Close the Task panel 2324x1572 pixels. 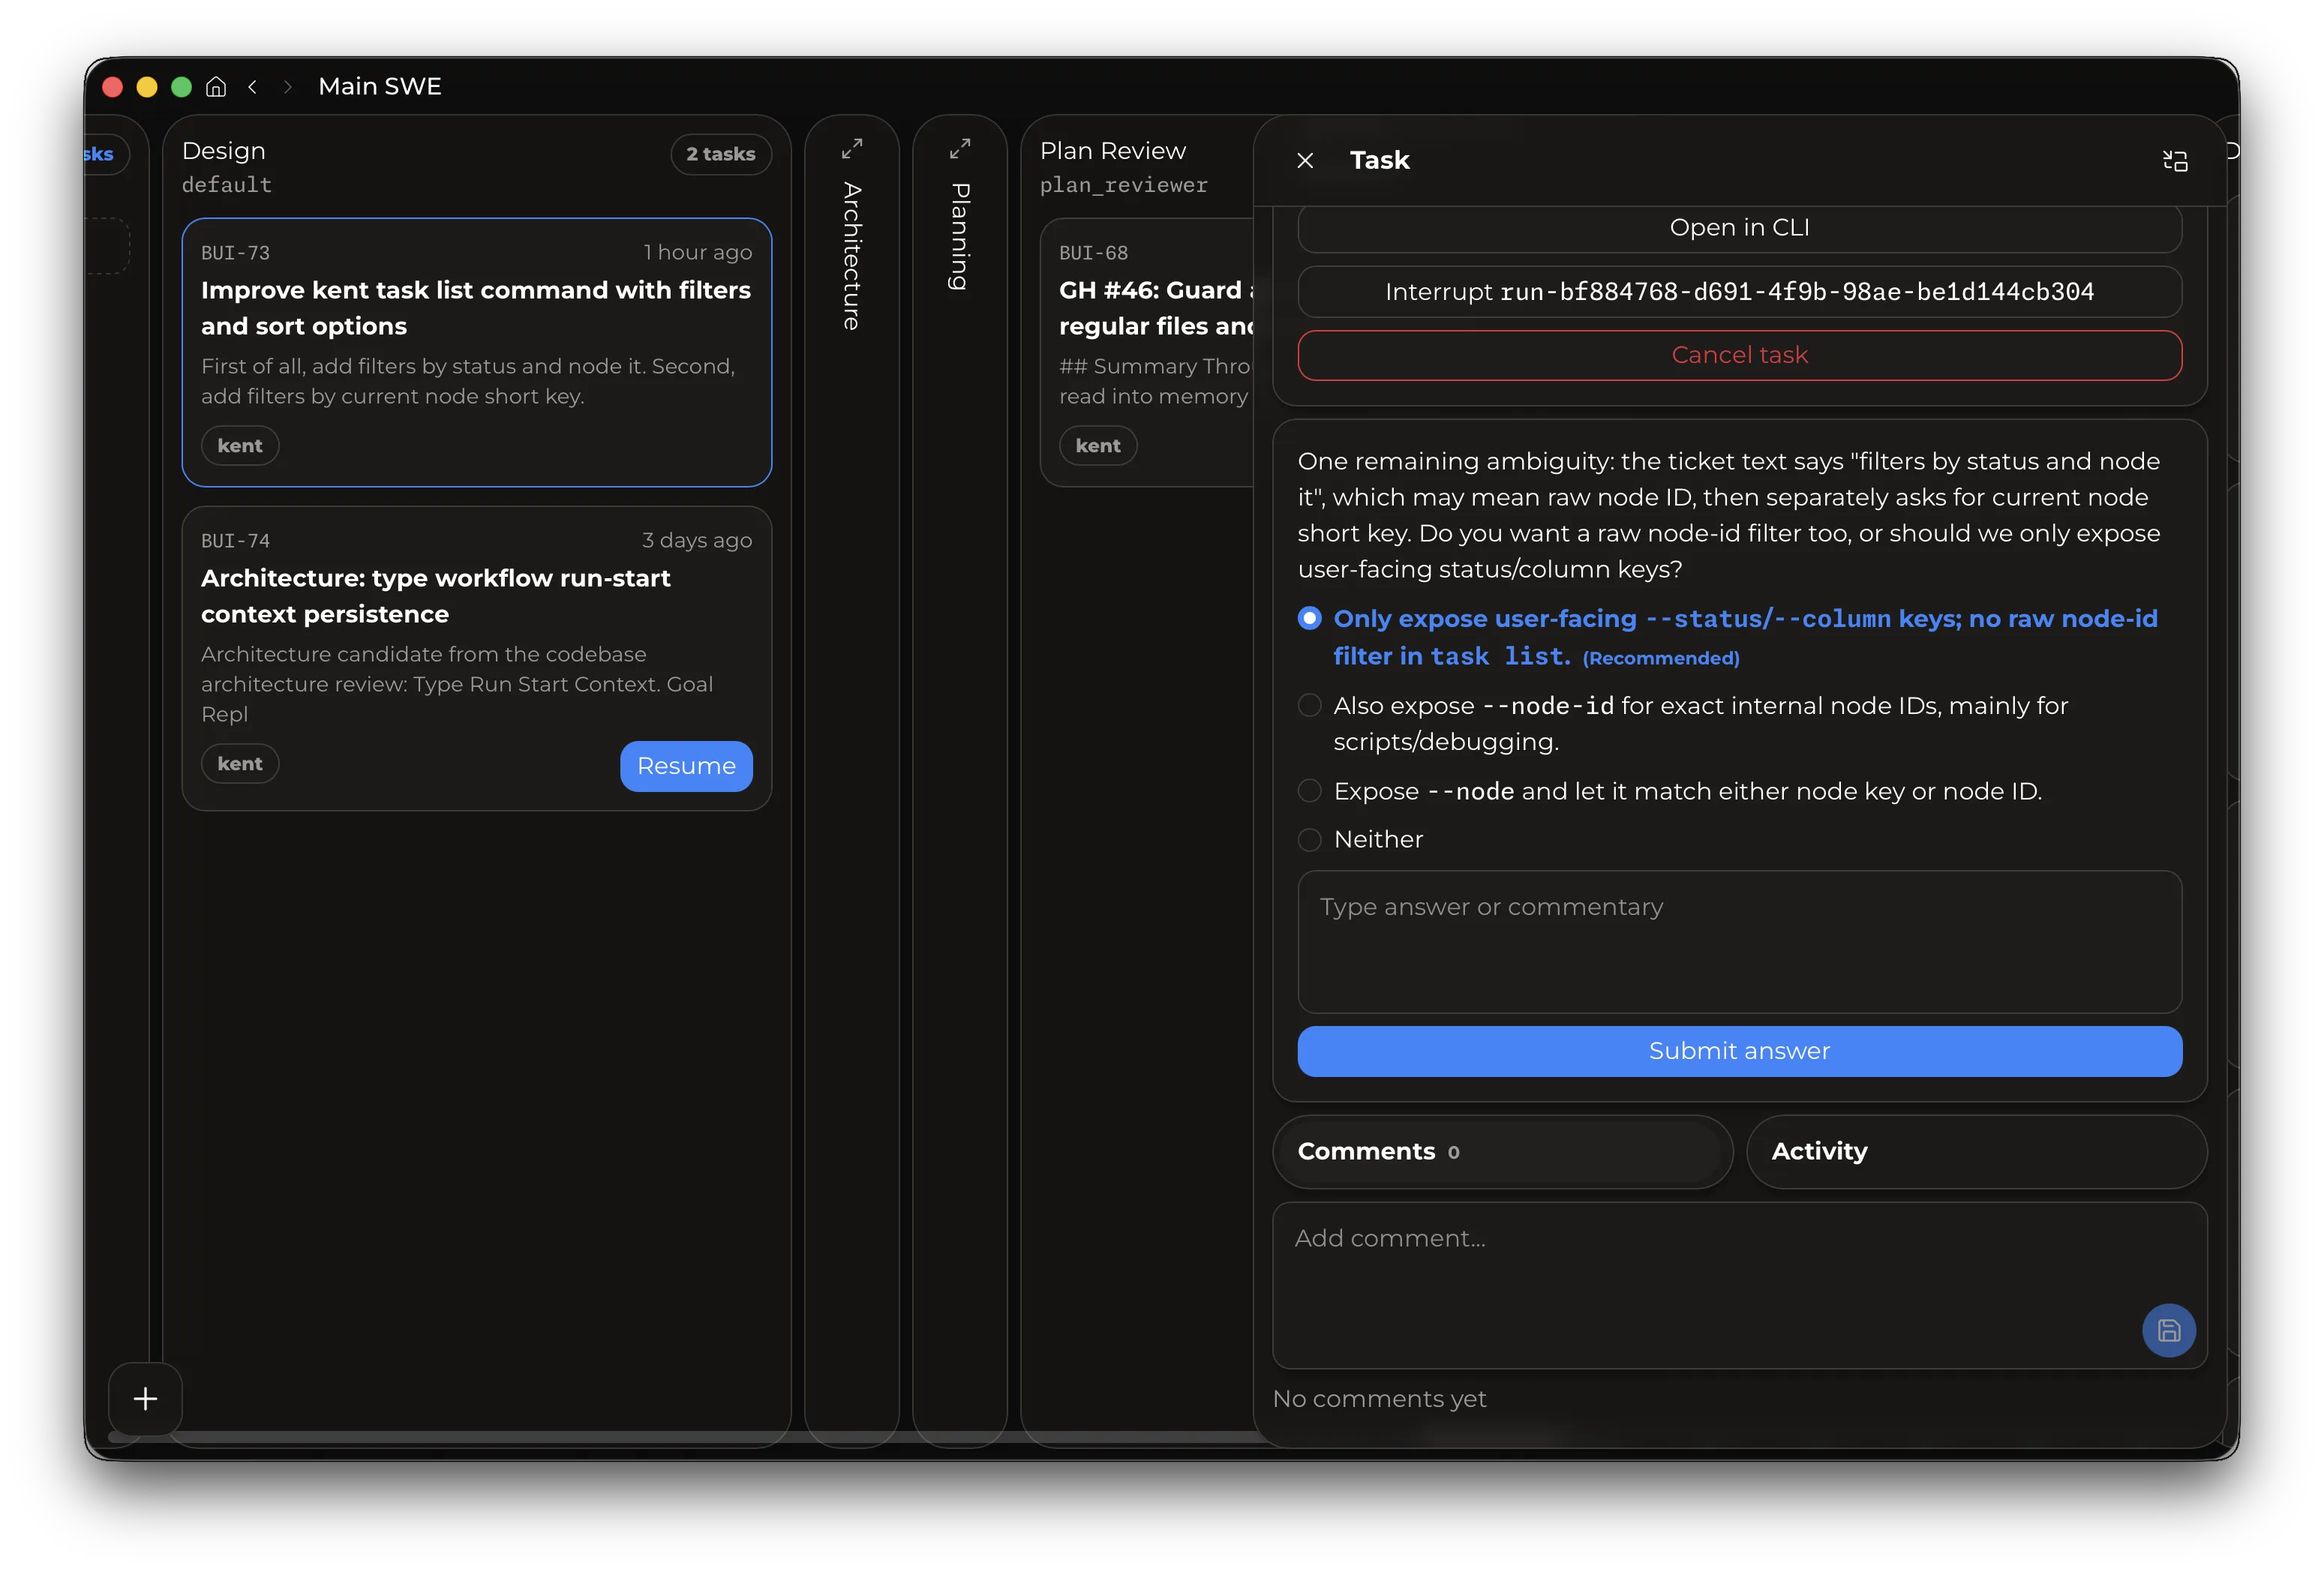pos(1305,160)
